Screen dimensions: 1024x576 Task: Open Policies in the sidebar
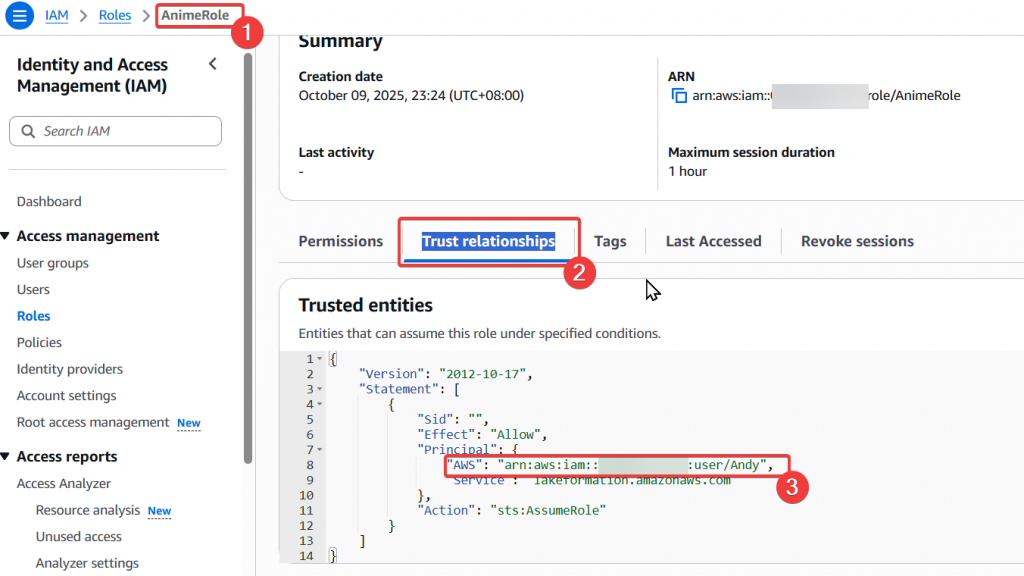(x=39, y=342)
